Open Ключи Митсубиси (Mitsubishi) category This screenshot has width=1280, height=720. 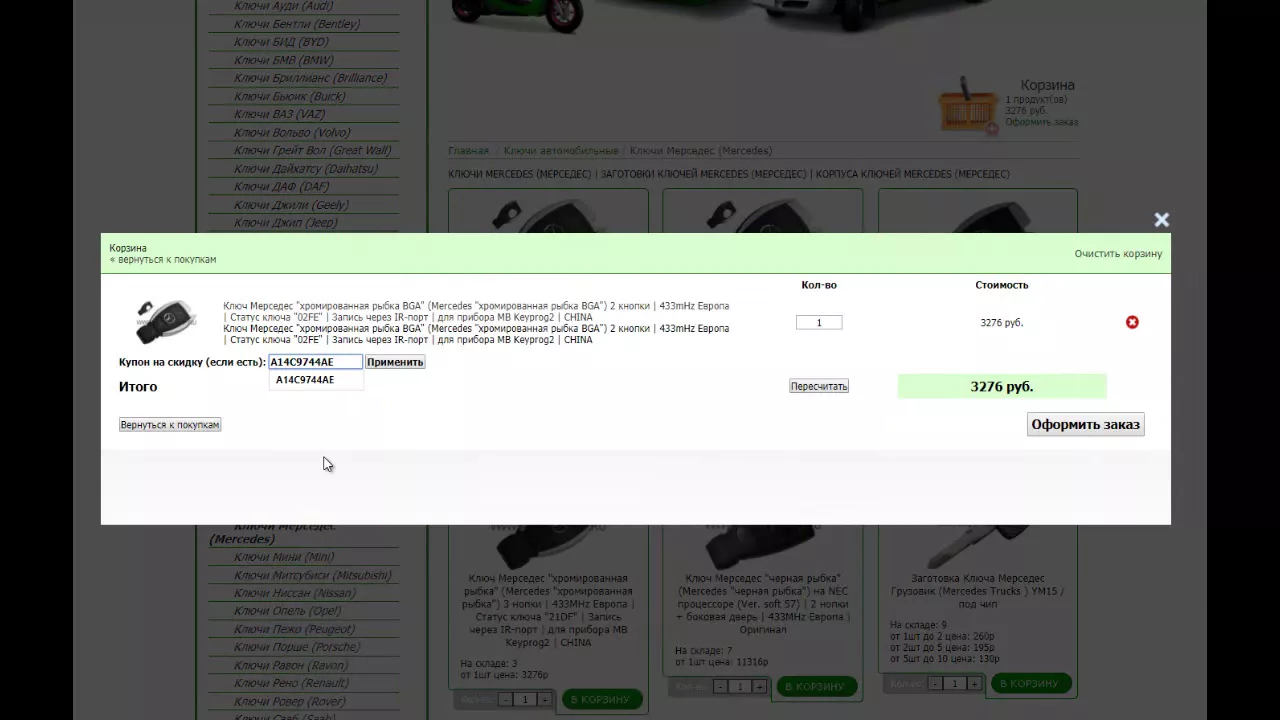click(313, 575)
